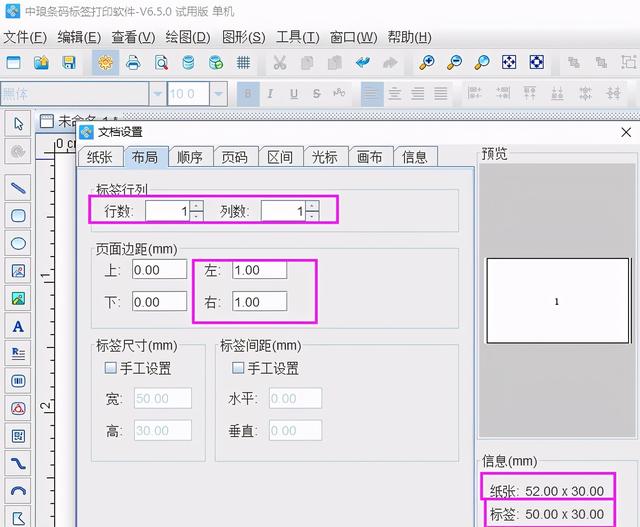Click the zoom in magnifier icon
The width and height of the screenshot is (640, 527).
[x=426, y=62]
